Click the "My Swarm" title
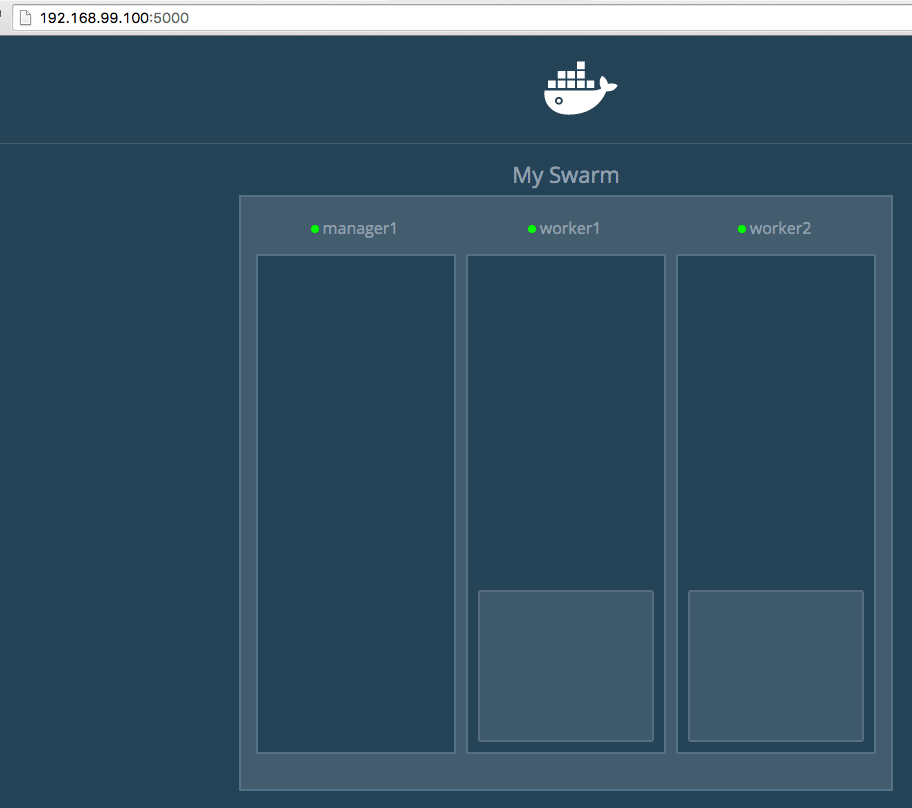Screen dimensions: 912x808 566,175
